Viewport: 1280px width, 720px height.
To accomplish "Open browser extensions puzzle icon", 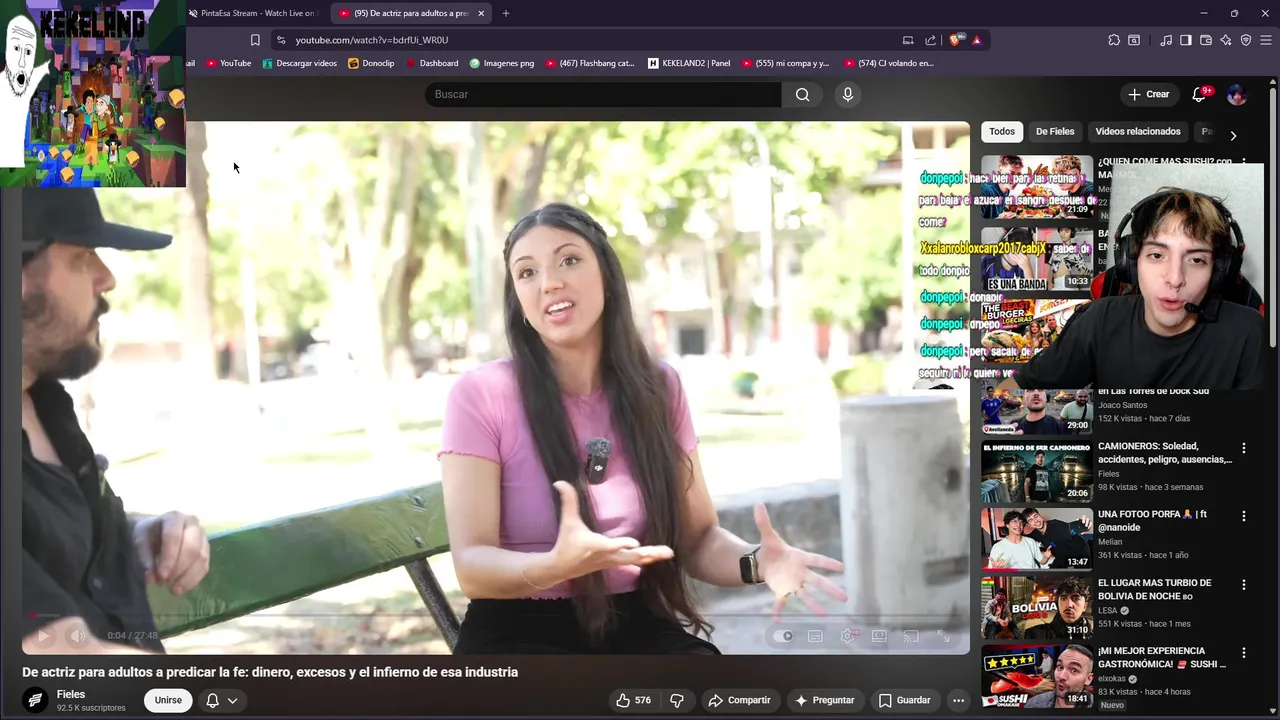I will (1114, 40).
